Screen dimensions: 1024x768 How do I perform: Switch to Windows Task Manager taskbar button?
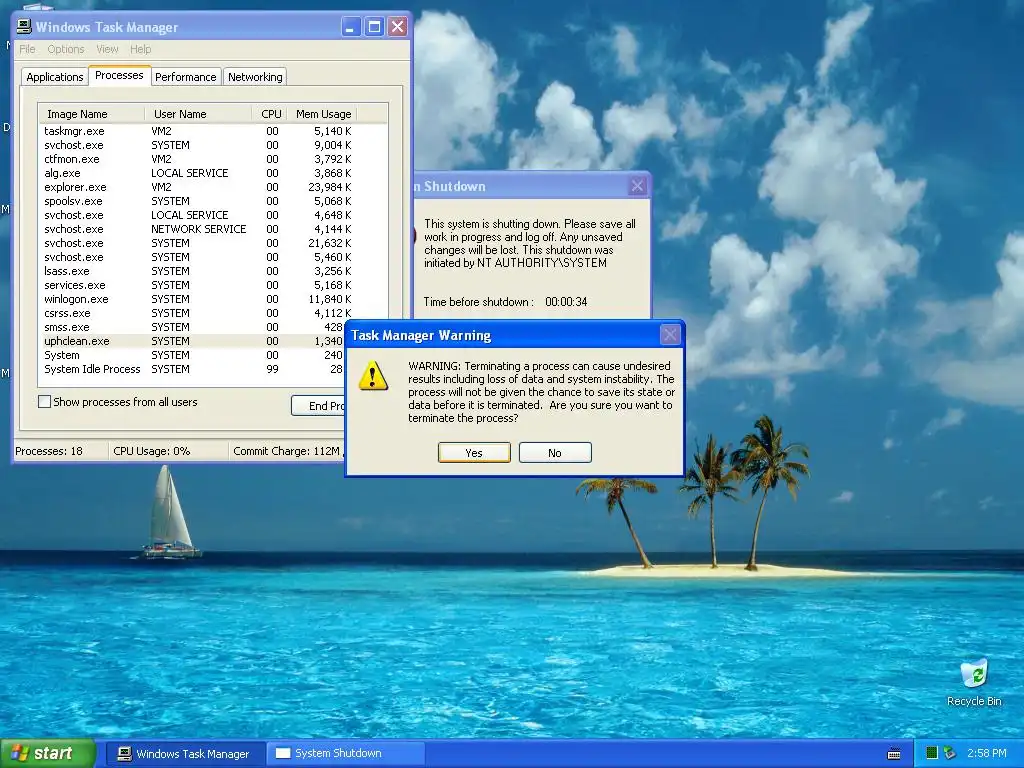pyautogui.click(x=185, y=754)
